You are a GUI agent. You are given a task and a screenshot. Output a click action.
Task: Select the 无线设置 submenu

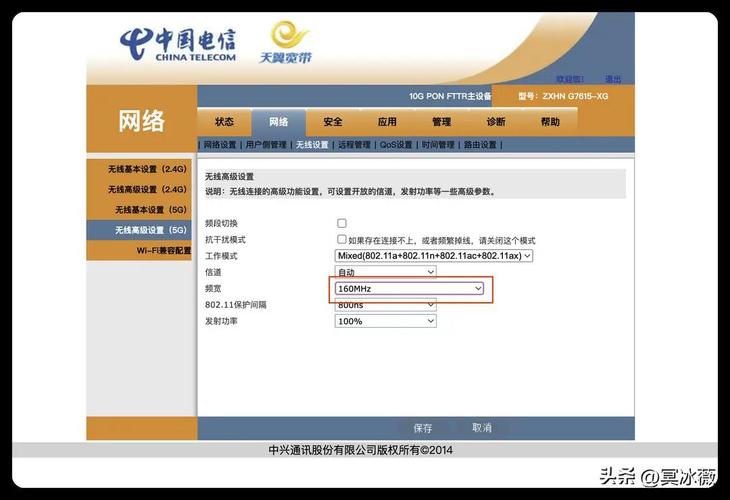tap(312, 145)
